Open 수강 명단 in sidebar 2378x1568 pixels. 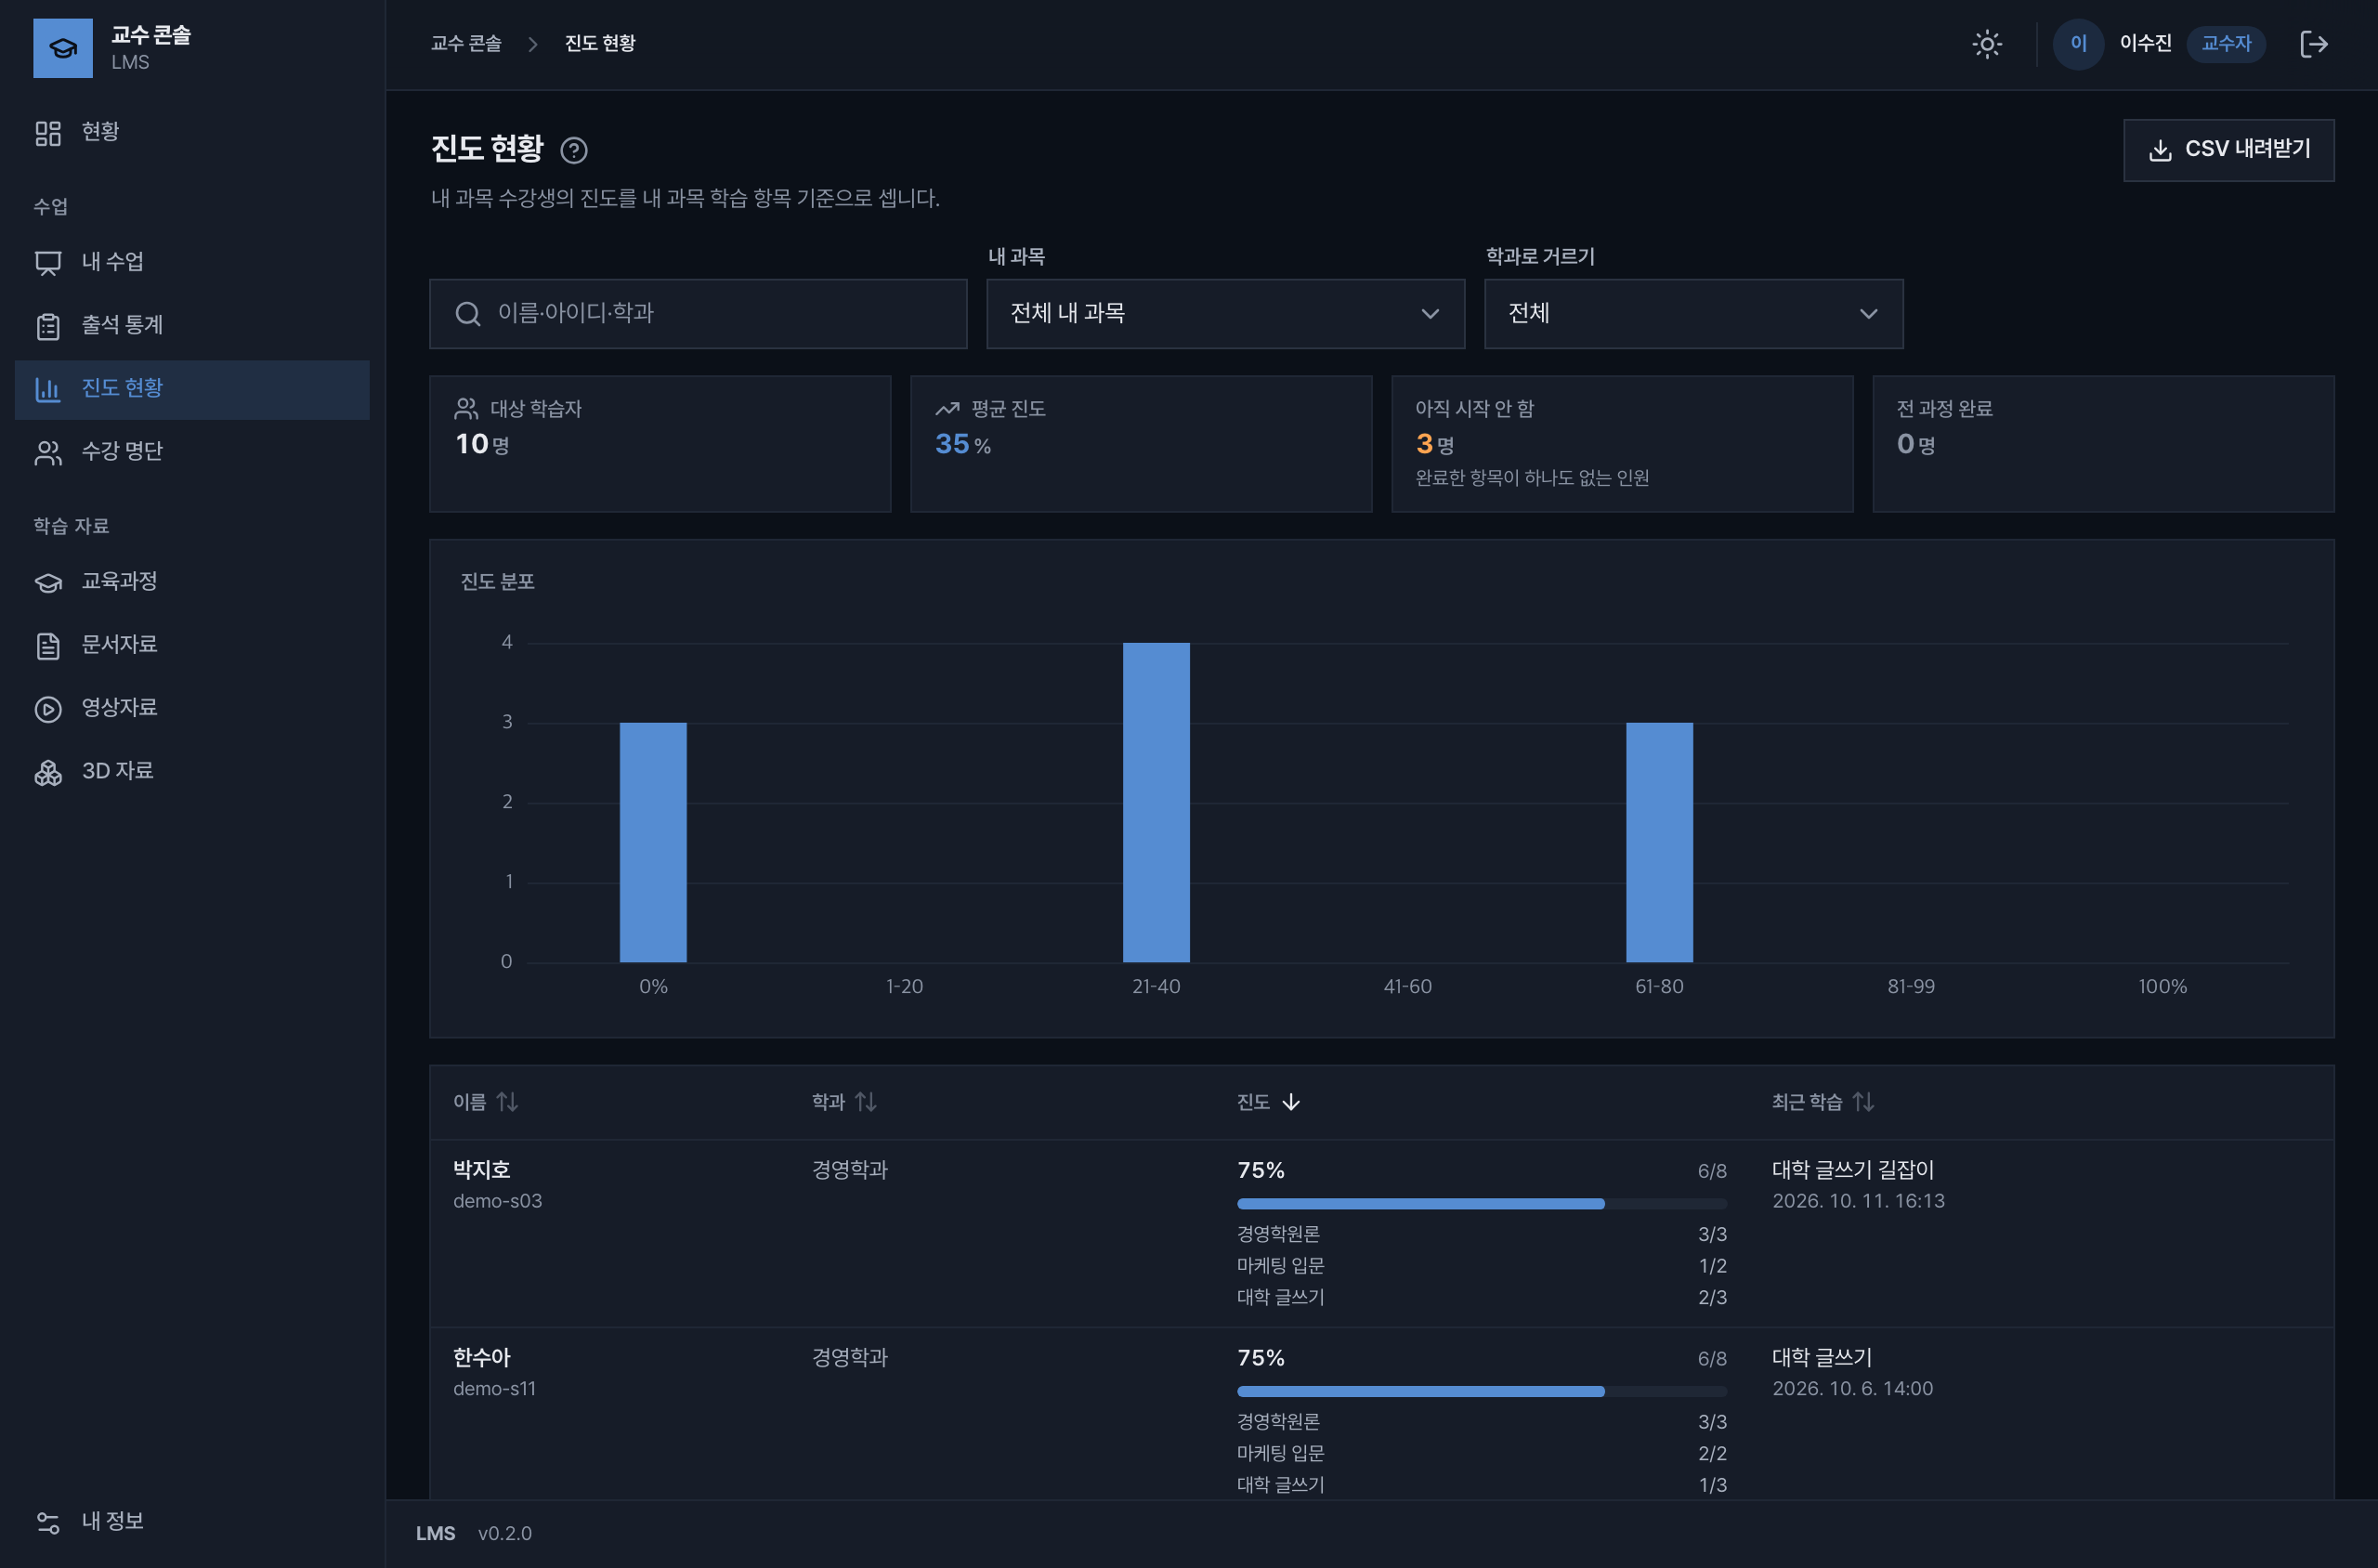click(192, 452)
